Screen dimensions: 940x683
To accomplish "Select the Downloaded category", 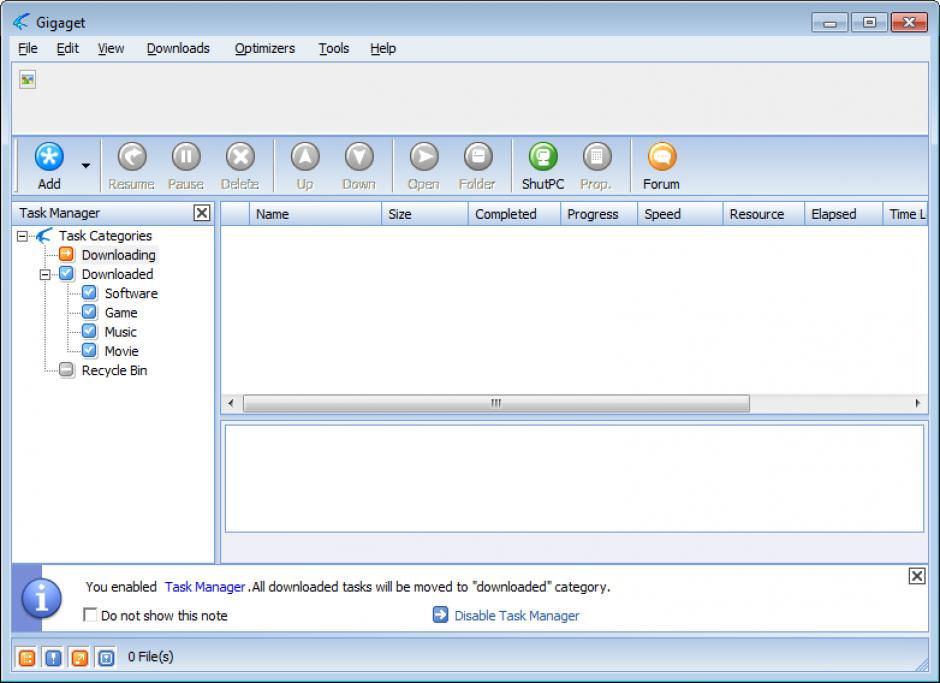I will coord(118,274).
